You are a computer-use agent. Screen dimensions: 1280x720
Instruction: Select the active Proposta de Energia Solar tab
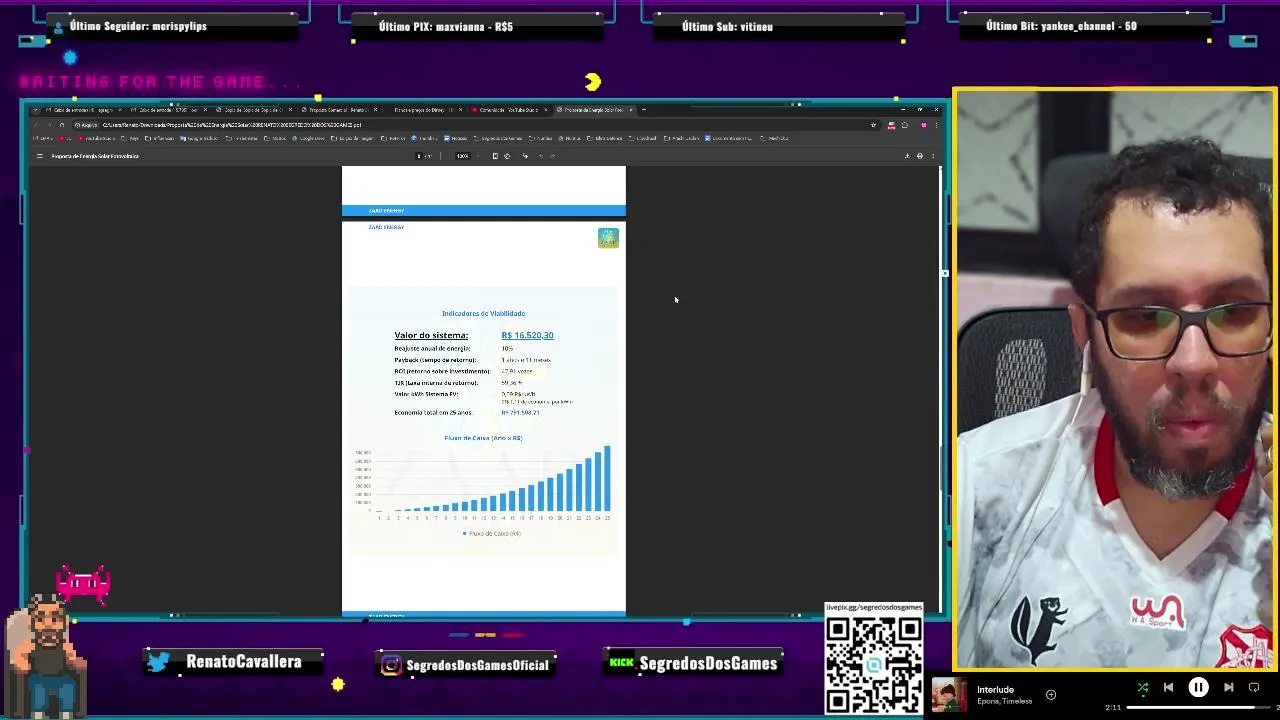point(595,110)
